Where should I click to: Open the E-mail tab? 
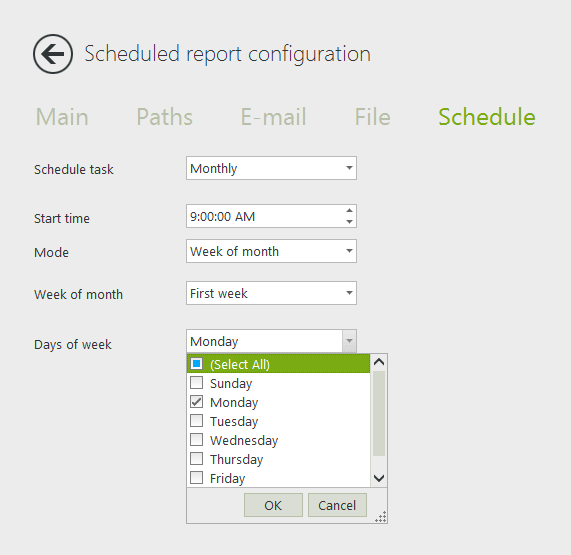273,117
